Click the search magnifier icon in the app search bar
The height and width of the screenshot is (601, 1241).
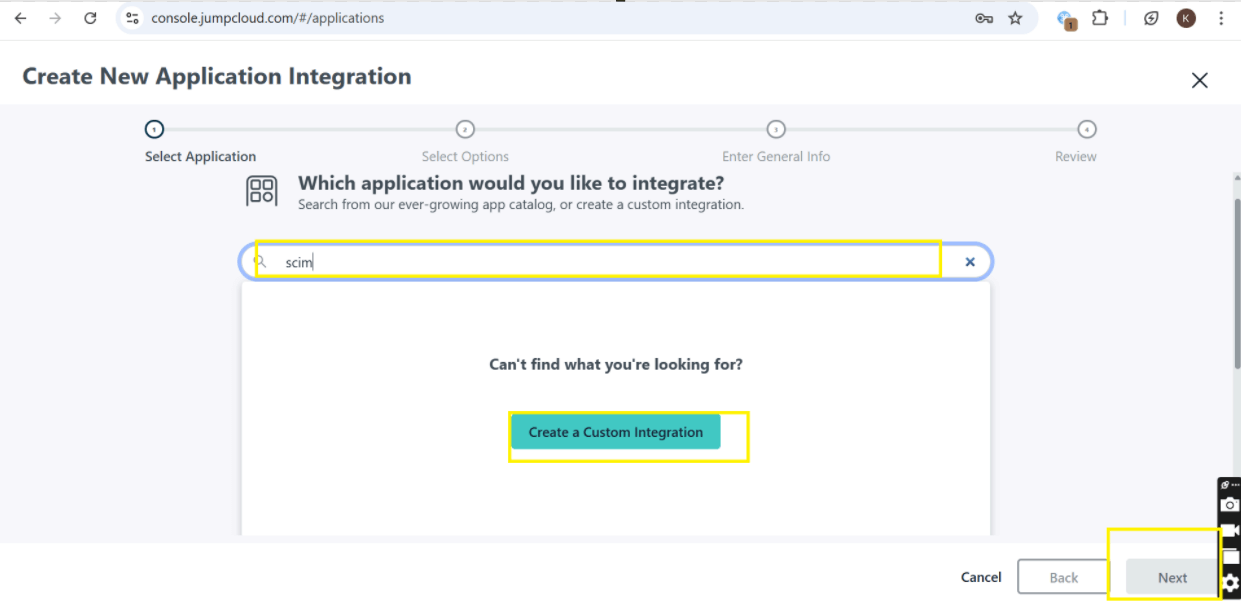pos(261,261)
